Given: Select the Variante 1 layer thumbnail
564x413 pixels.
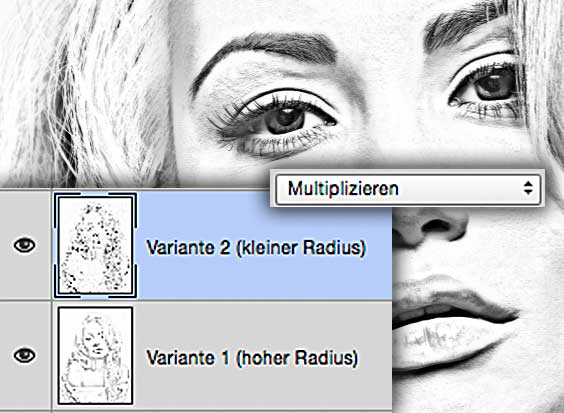Looking at the screenshot, I should tap(95, 355).
